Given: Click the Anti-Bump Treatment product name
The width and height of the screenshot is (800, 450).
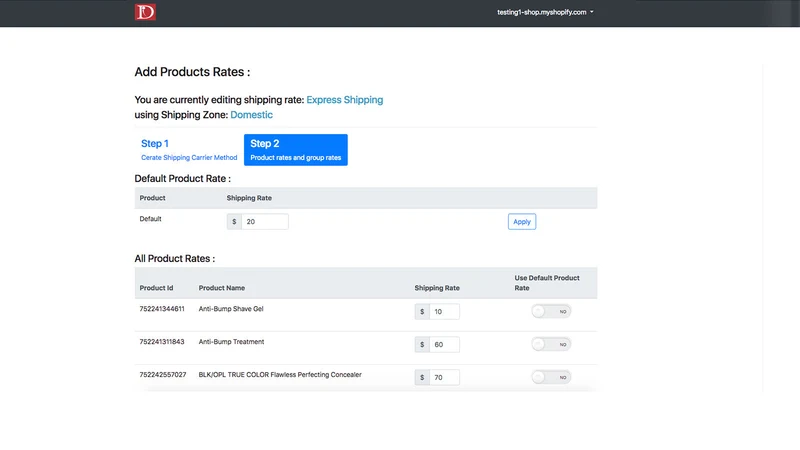Looking at the screenshot, I should pos(231,342).
